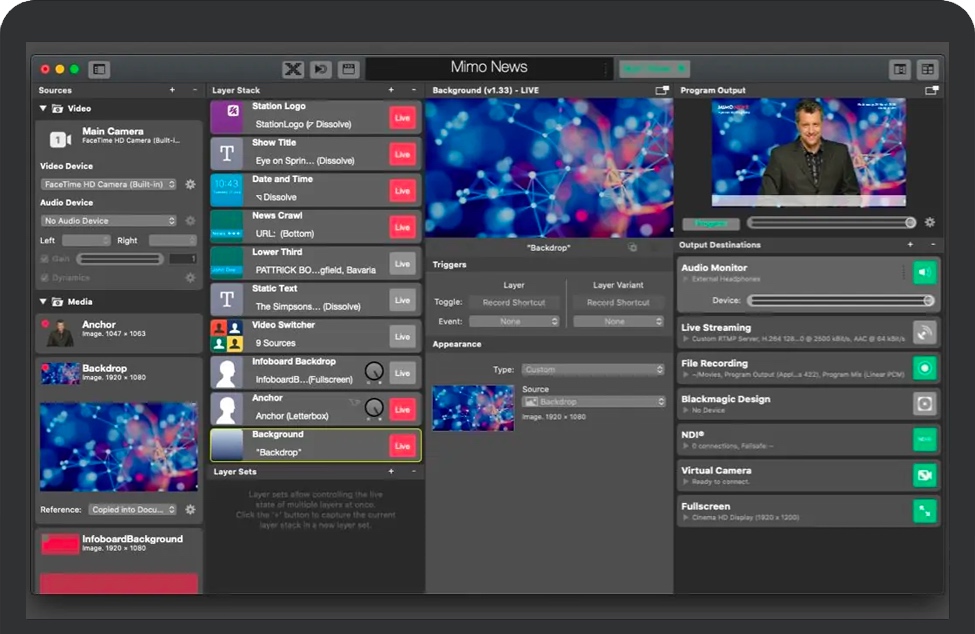Viewport: 975px width, 634px height.
Task: Collapse the Media sources section
Action: (x=43, y=301)
